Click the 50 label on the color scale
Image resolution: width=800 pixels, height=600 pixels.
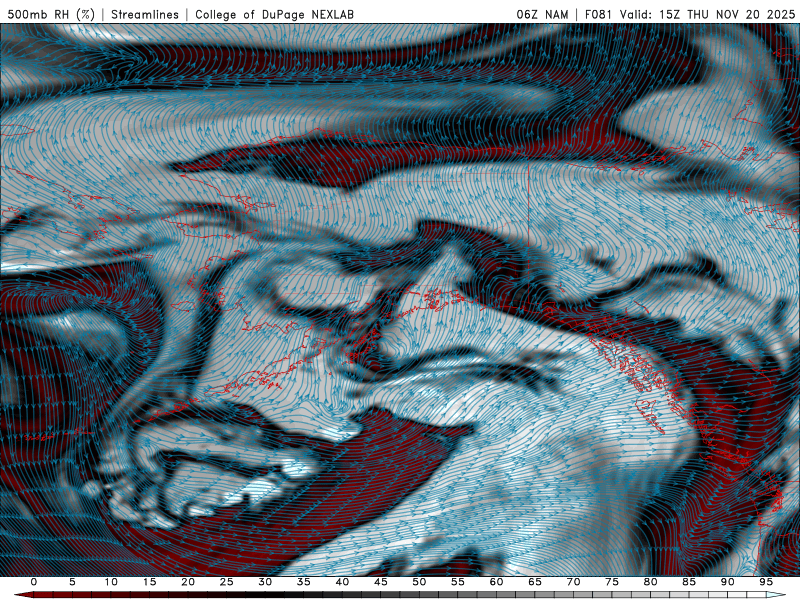(419, 582)
